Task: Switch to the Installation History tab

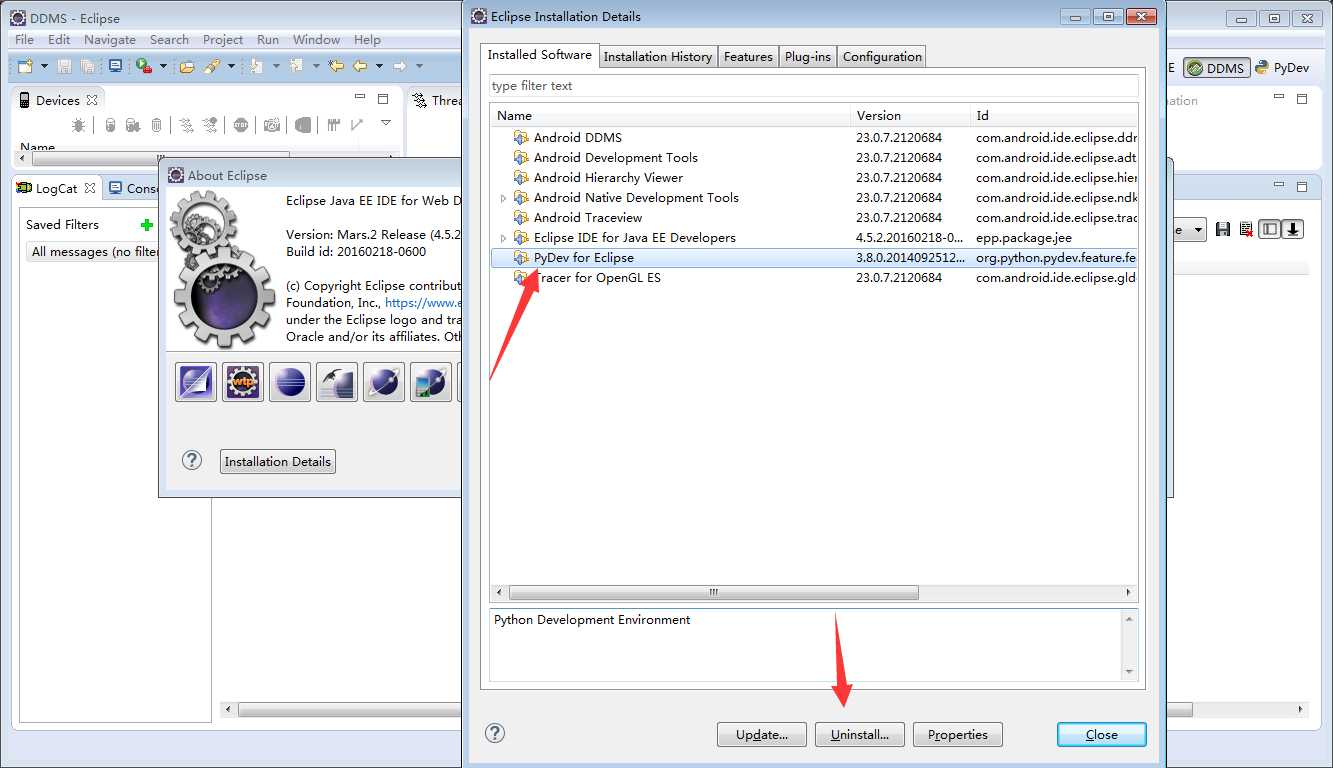Action: point(658,56)
